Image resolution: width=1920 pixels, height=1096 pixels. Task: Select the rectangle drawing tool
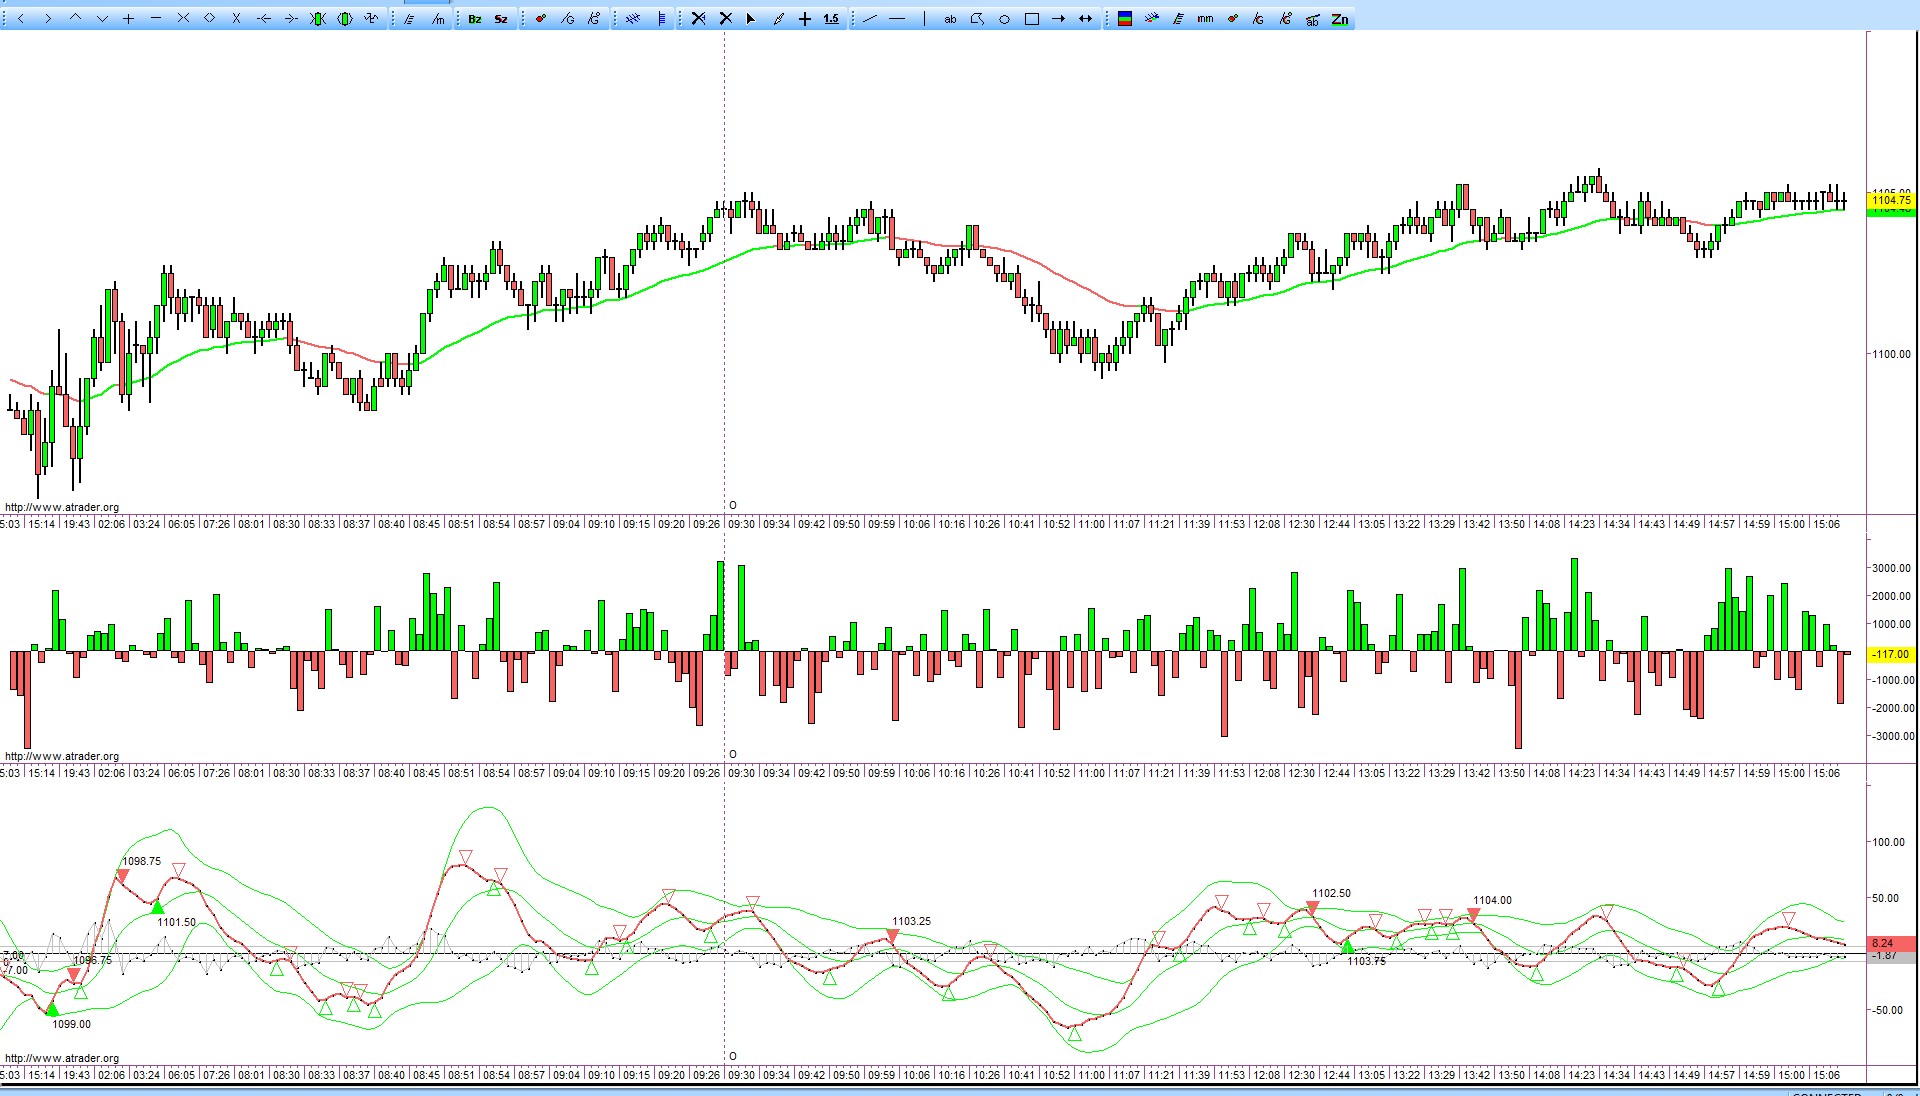(1032, 18)
